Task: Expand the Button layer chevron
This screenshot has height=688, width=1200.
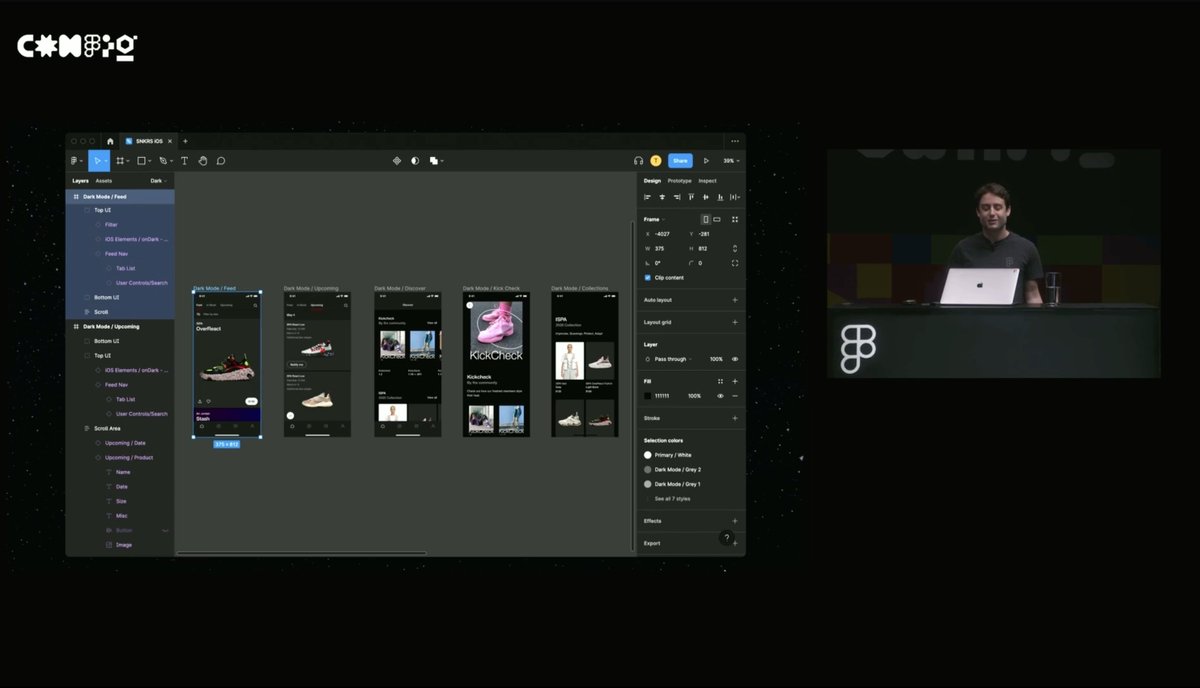Action: (x=165, y=530)
